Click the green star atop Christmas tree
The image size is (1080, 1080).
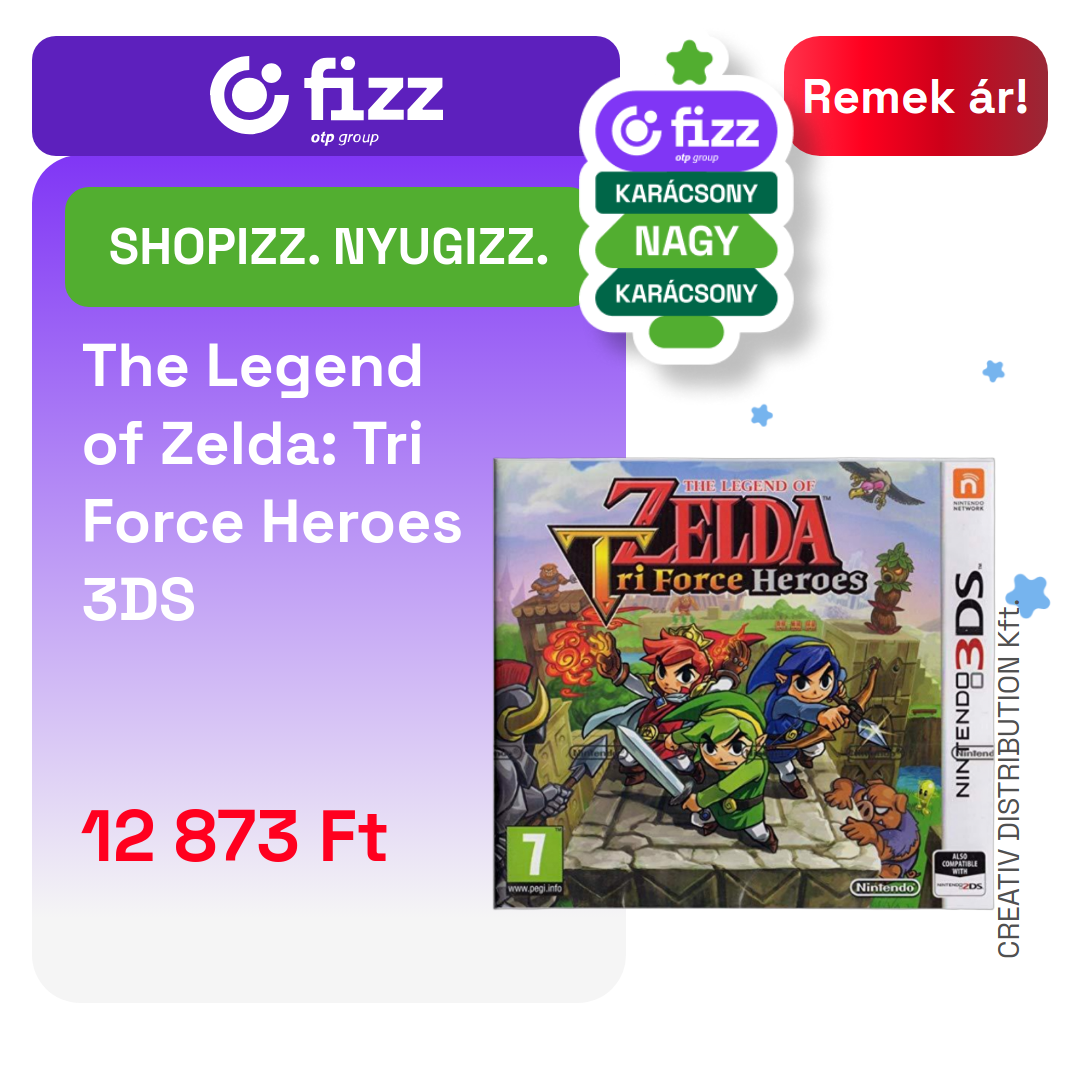point(689,63)
